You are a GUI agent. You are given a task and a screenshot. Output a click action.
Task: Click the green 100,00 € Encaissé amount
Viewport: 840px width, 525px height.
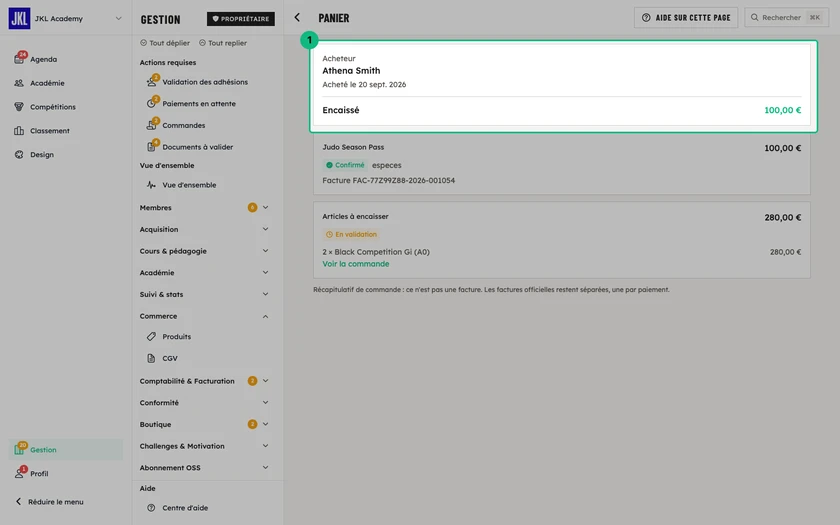coord(783,110)
